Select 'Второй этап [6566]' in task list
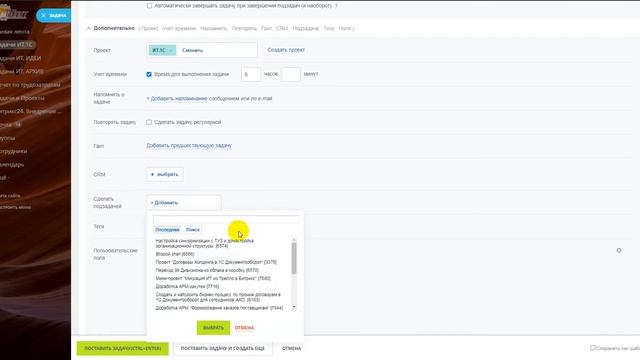This screenshot has height=360, width=640. pyautogui.click(x=175, y=254)
